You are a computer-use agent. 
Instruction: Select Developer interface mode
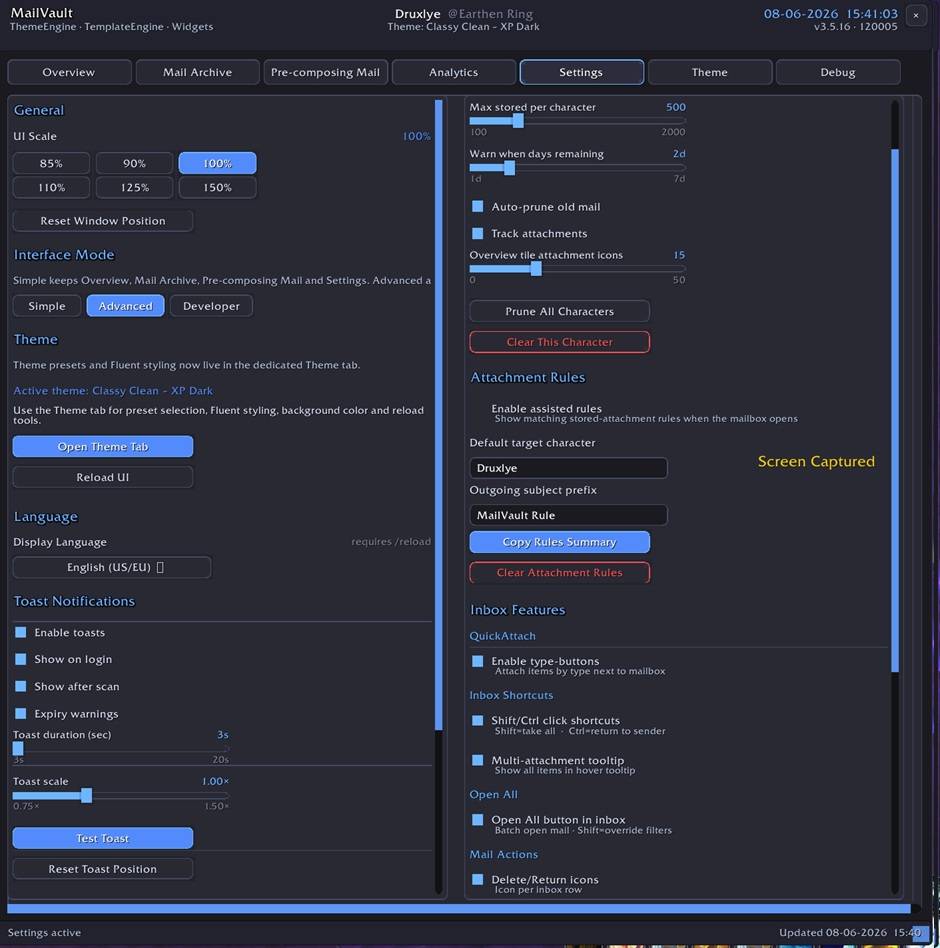coord(211,306)
